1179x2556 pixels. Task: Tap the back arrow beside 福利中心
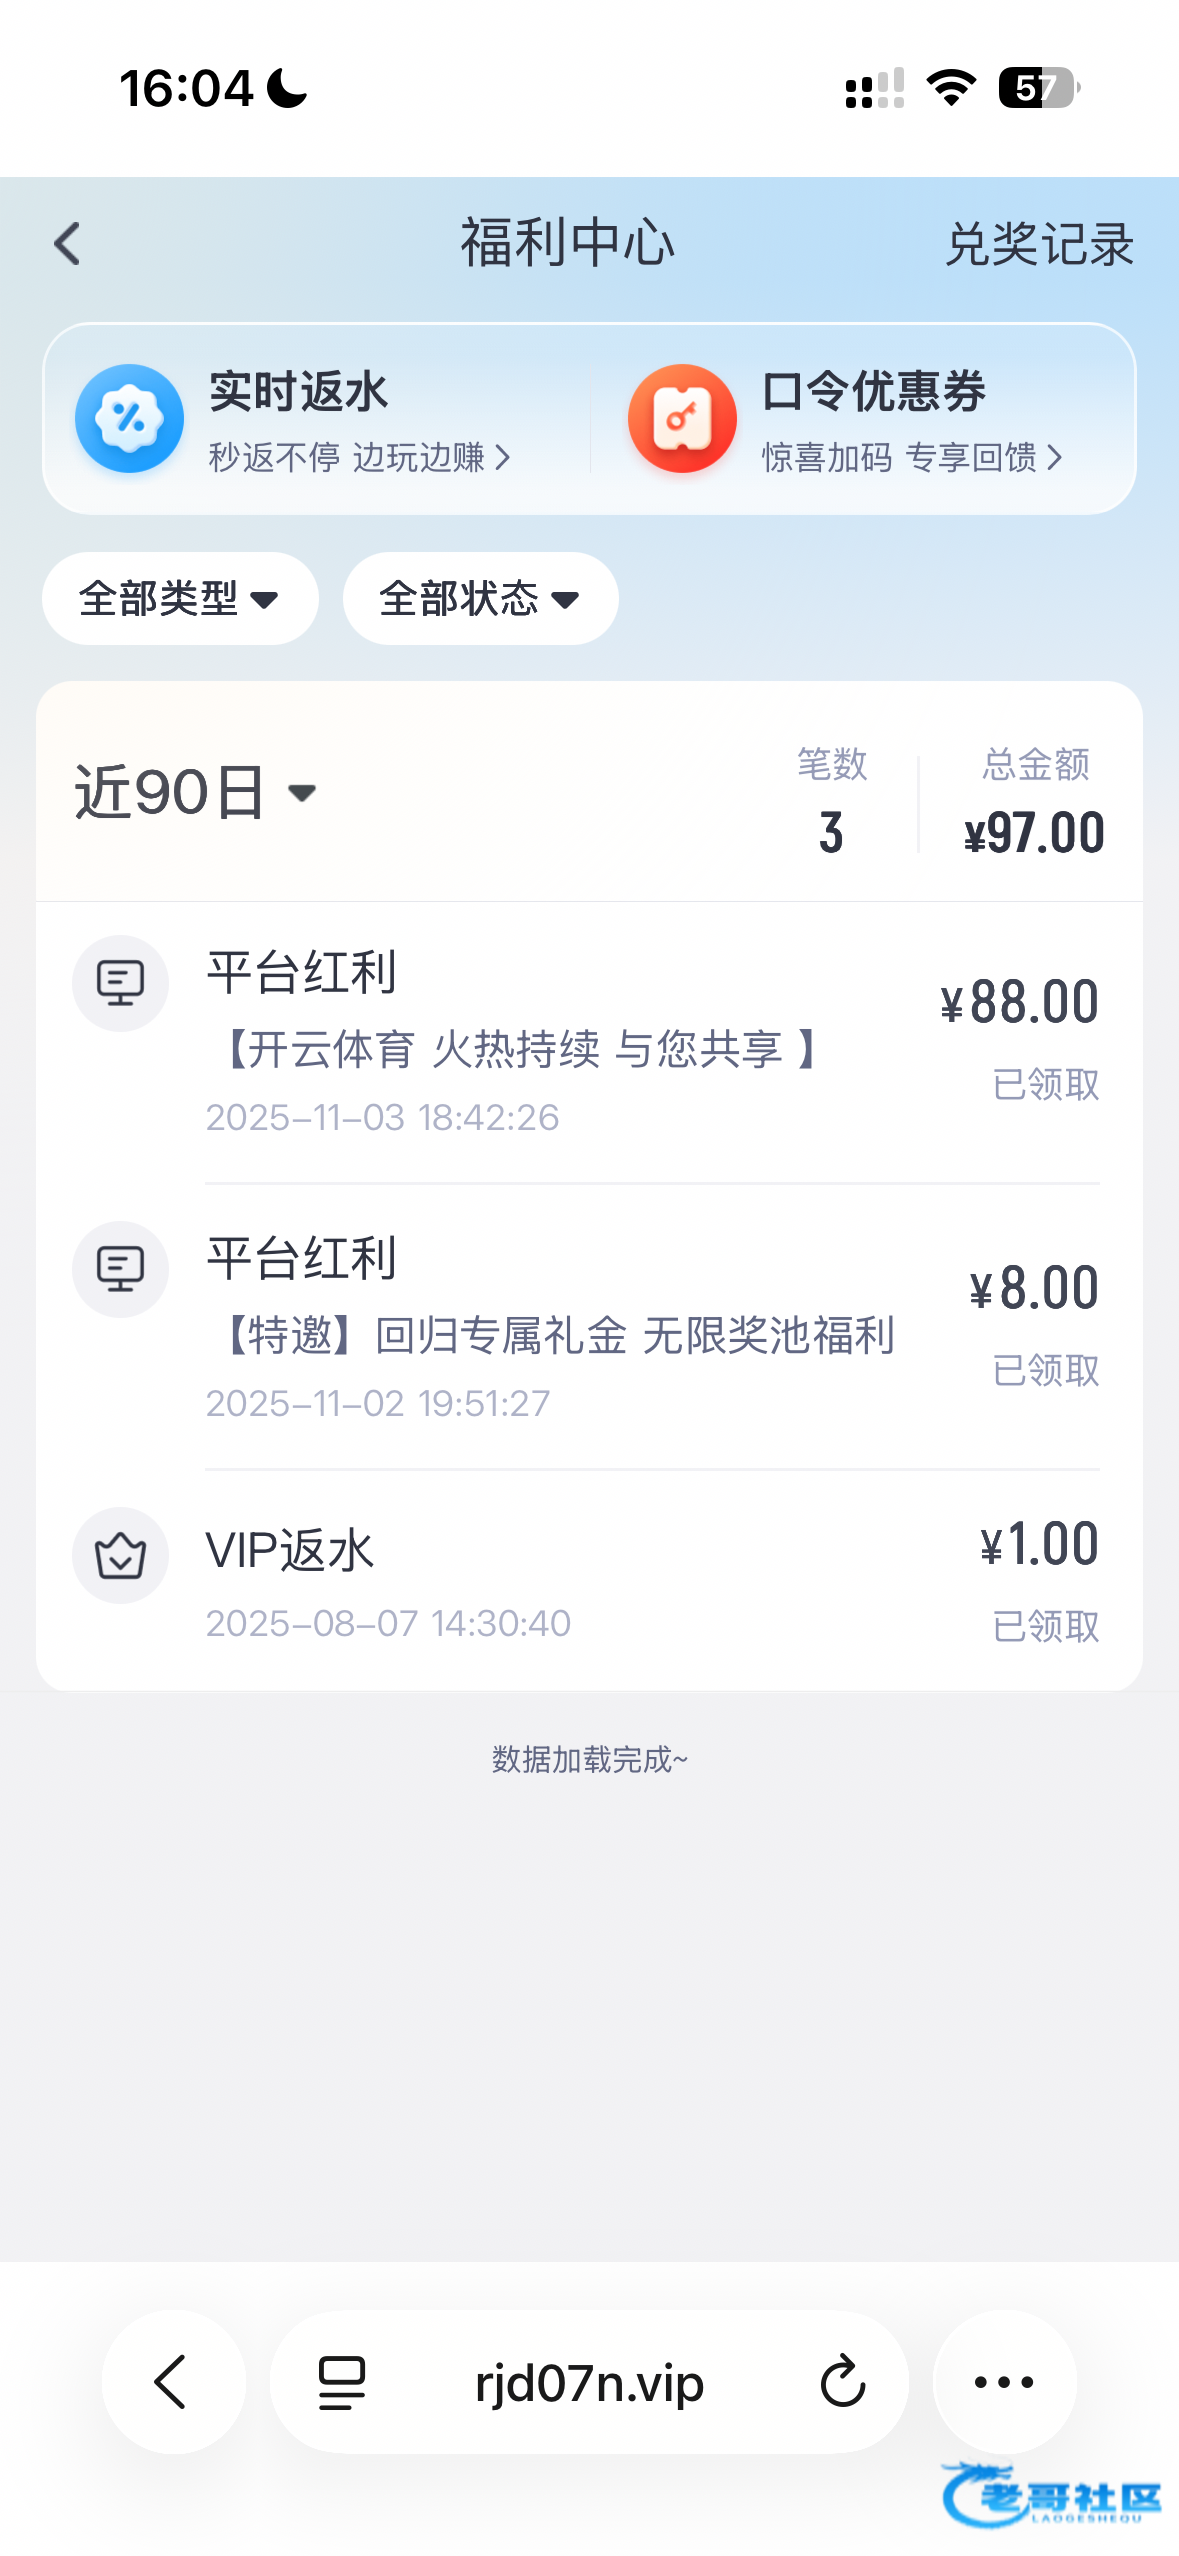coord(67,244)
